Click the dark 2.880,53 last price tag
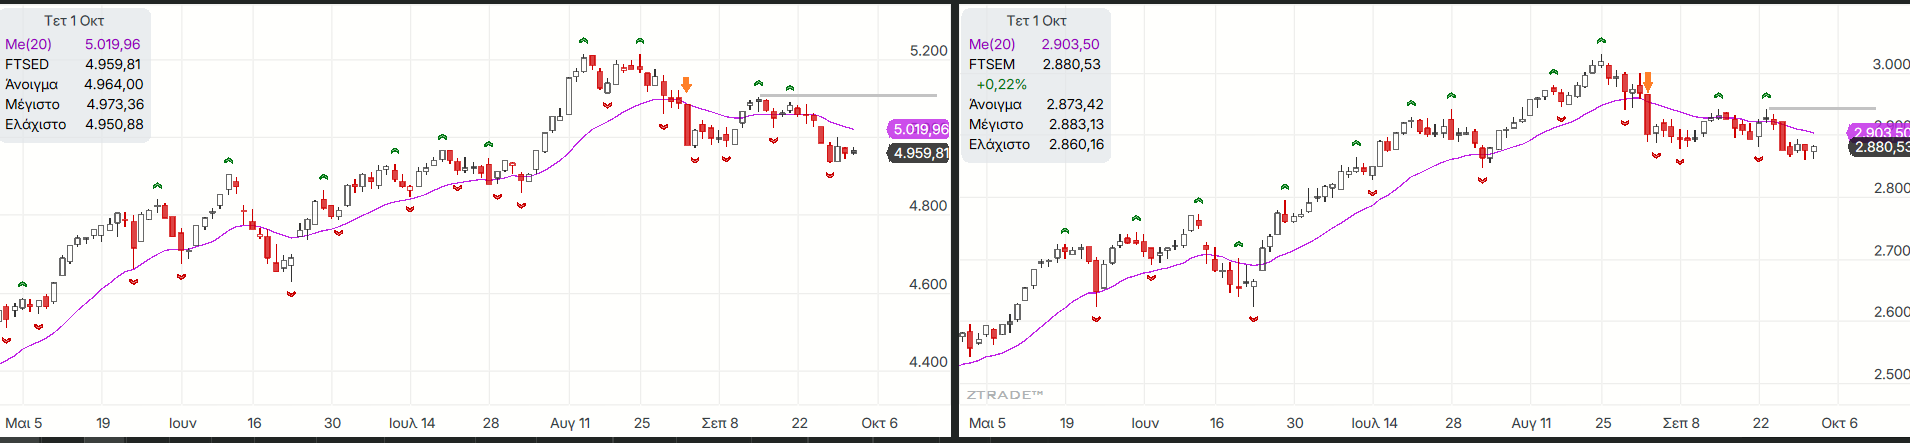1910x443 pixels. pyautogui.click(x=1880, y=147)
